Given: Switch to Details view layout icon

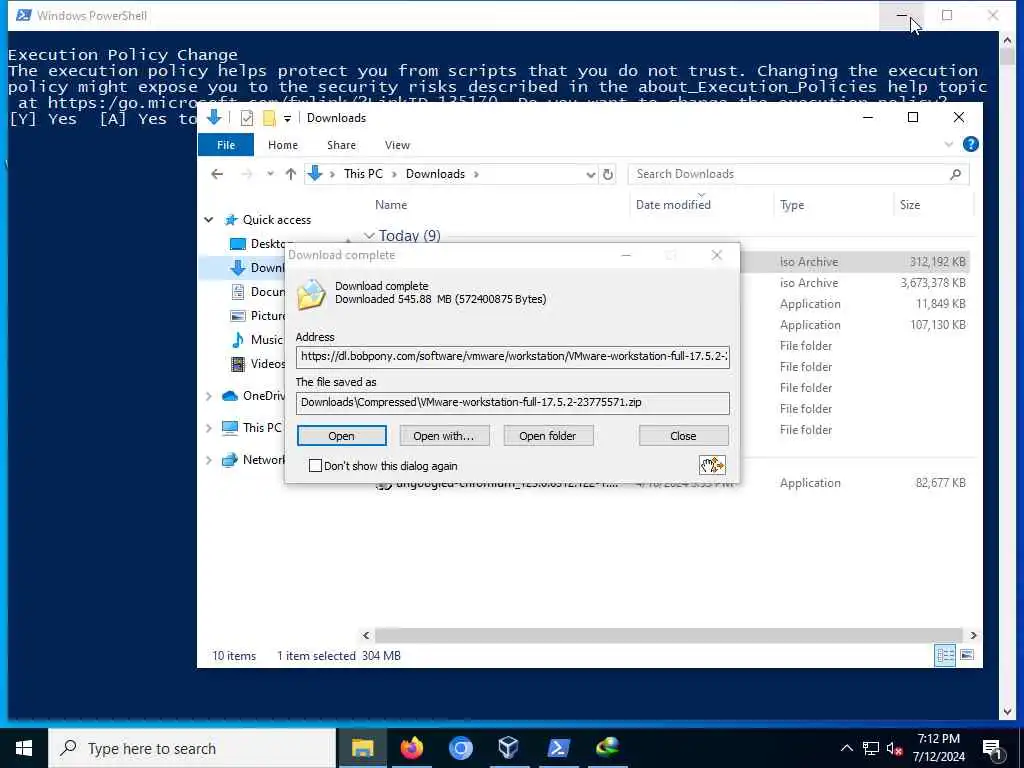Looking at the screenshot, I should click(x=945, y=656).
